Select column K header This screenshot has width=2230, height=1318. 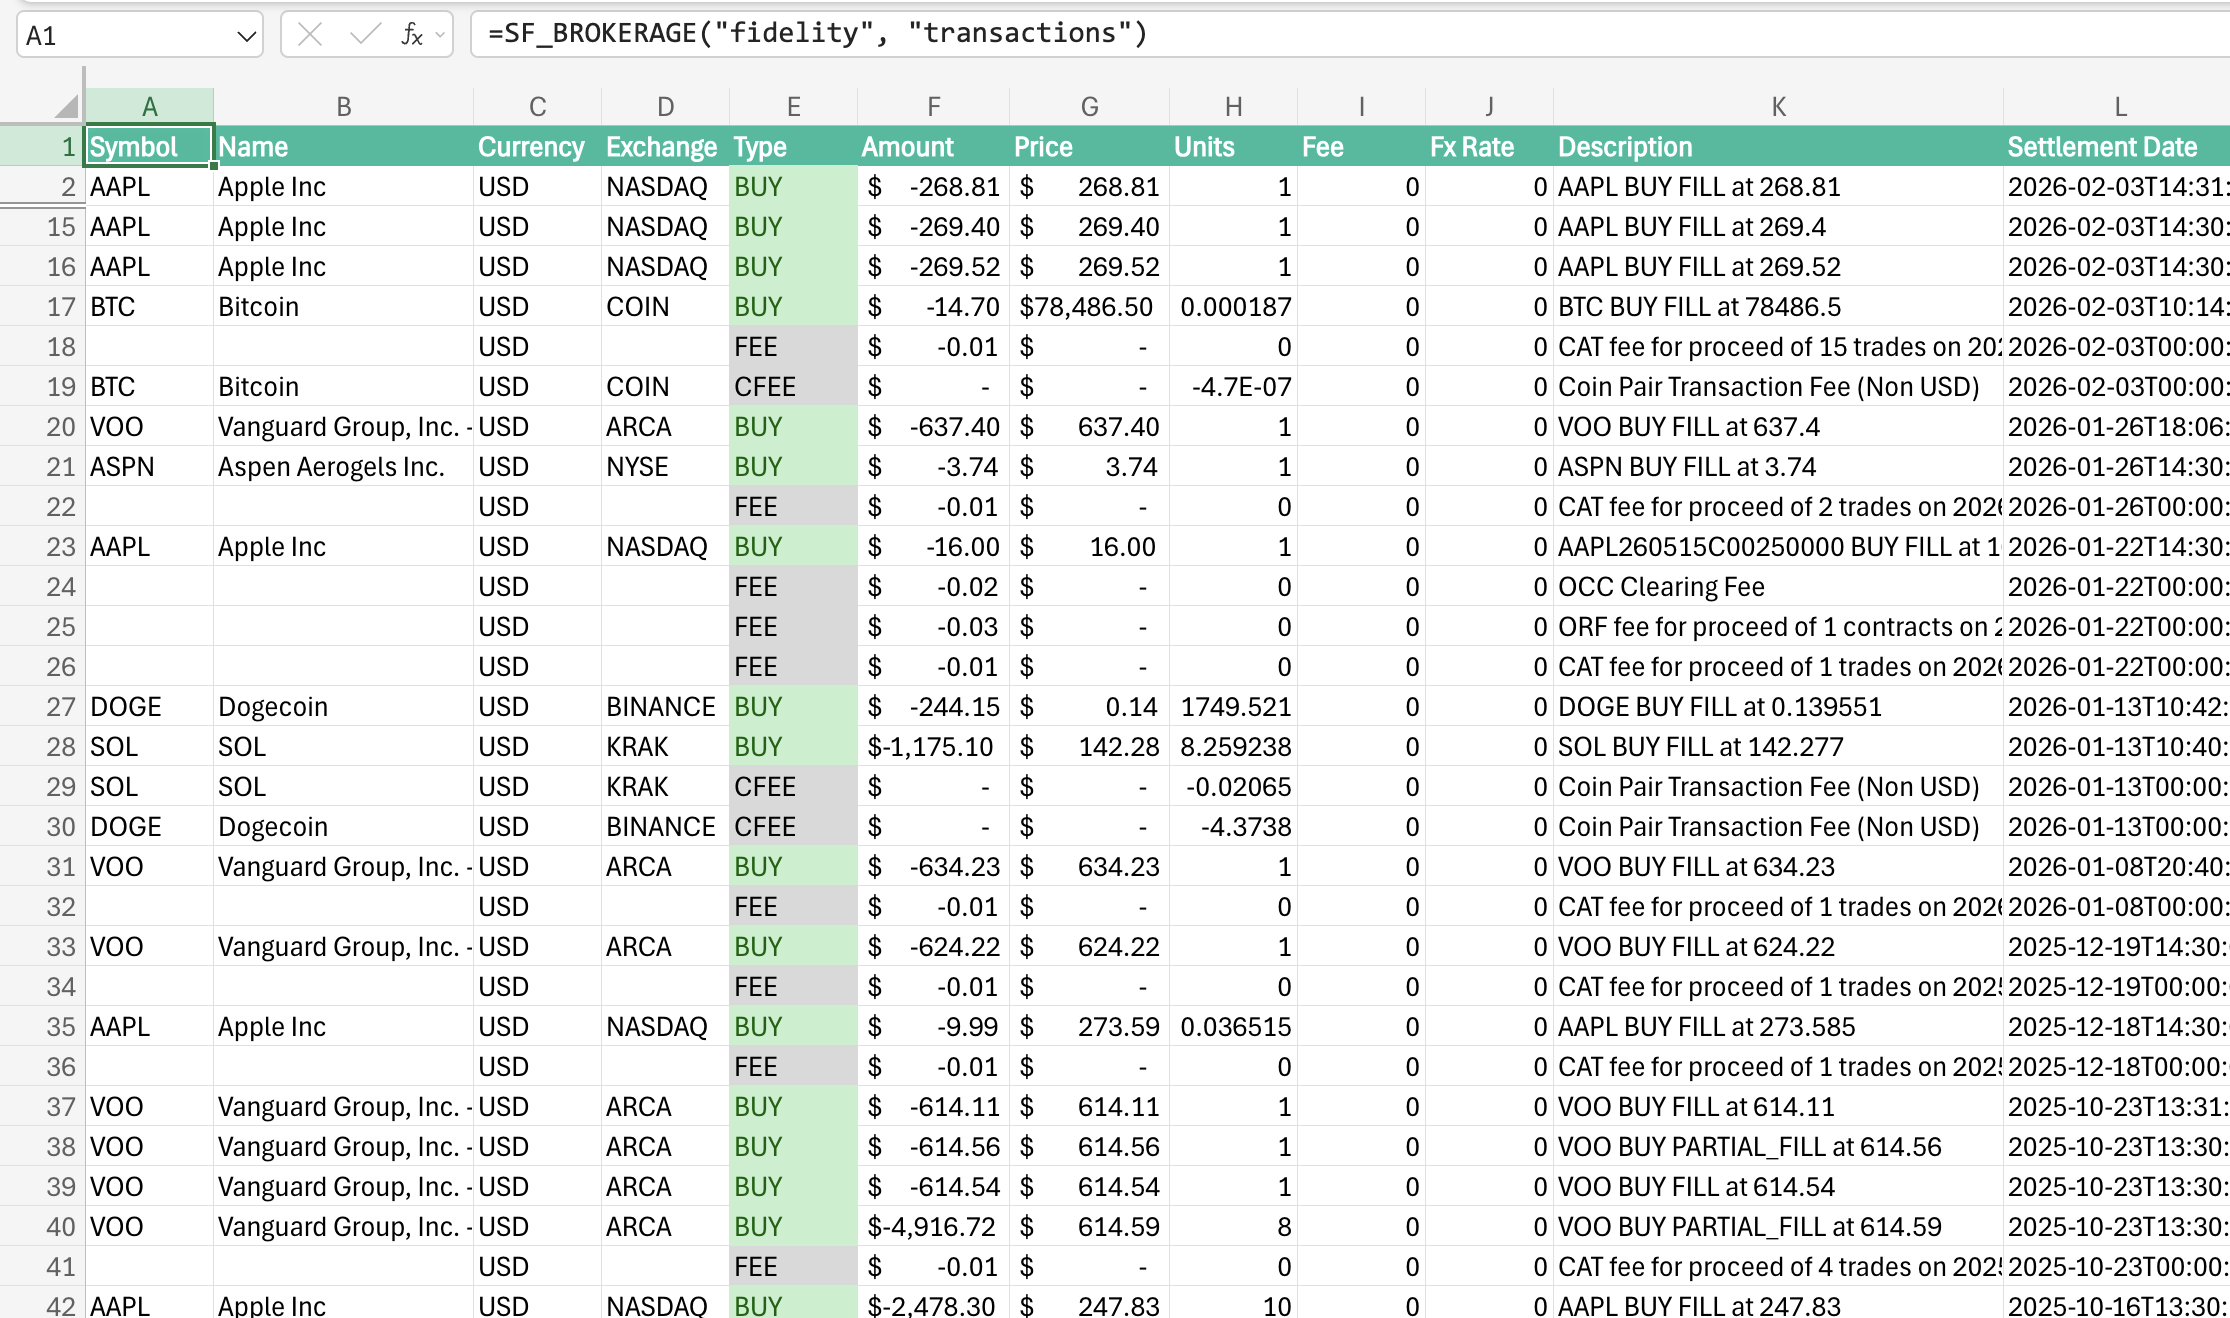coord(1778,106)
